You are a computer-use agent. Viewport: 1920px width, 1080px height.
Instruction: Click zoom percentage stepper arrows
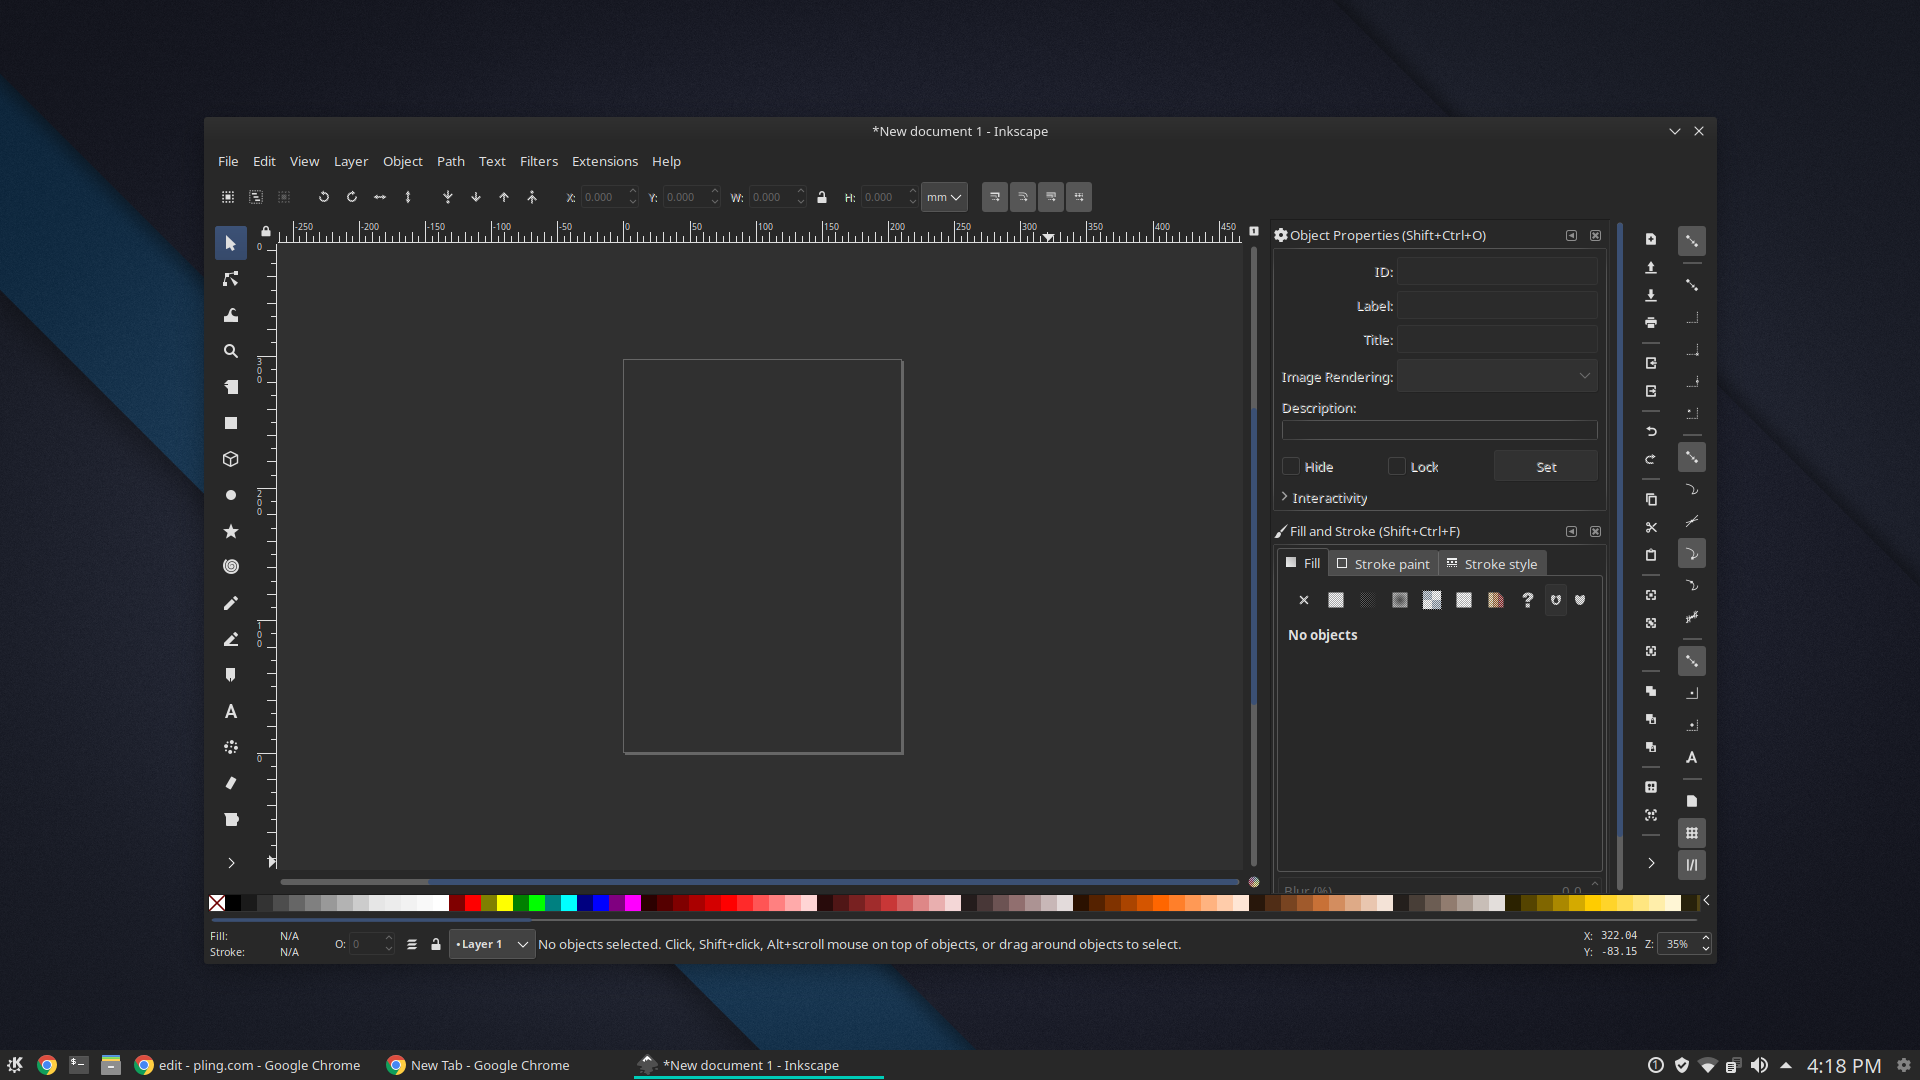pyautogui.click(x=1706, y=944)
